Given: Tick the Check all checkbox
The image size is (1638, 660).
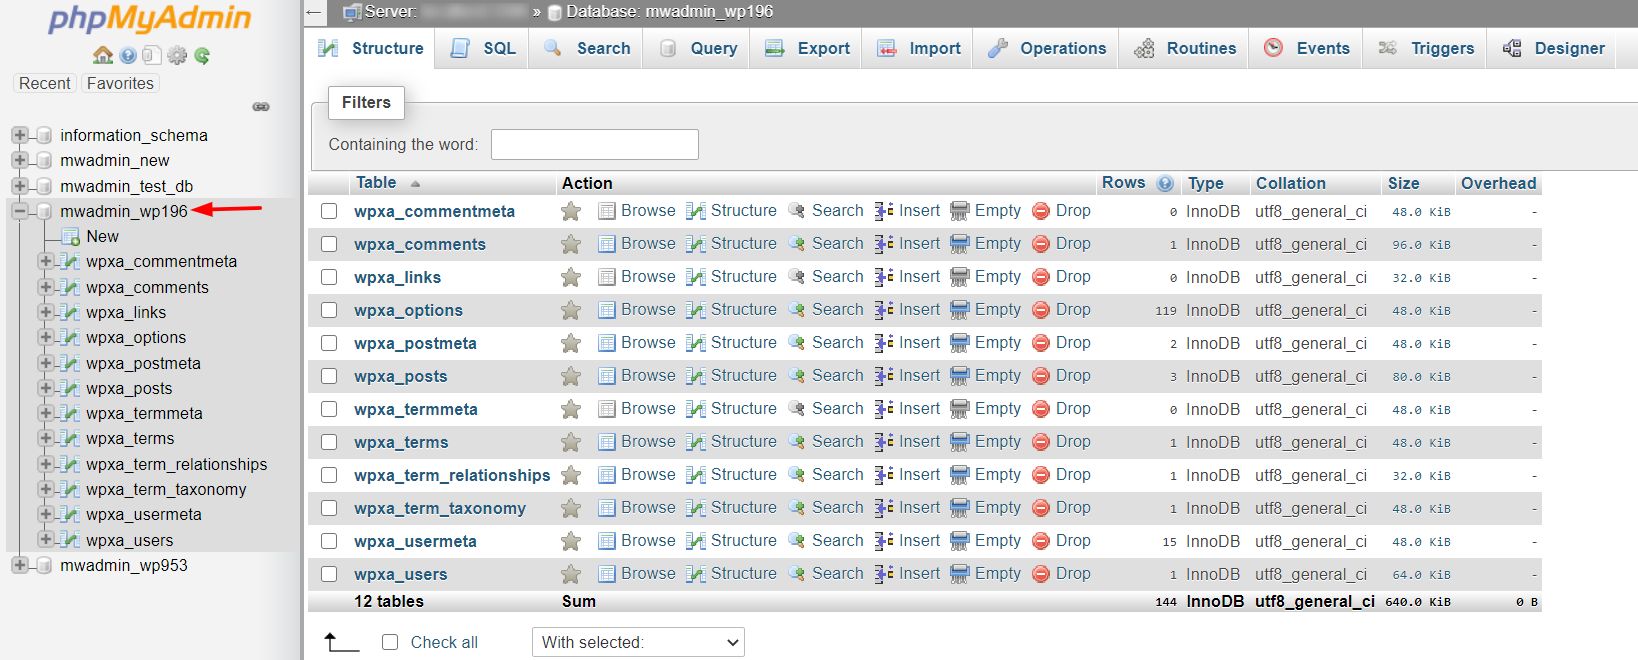Looking at the screenshot, I should tap(390, 642).
